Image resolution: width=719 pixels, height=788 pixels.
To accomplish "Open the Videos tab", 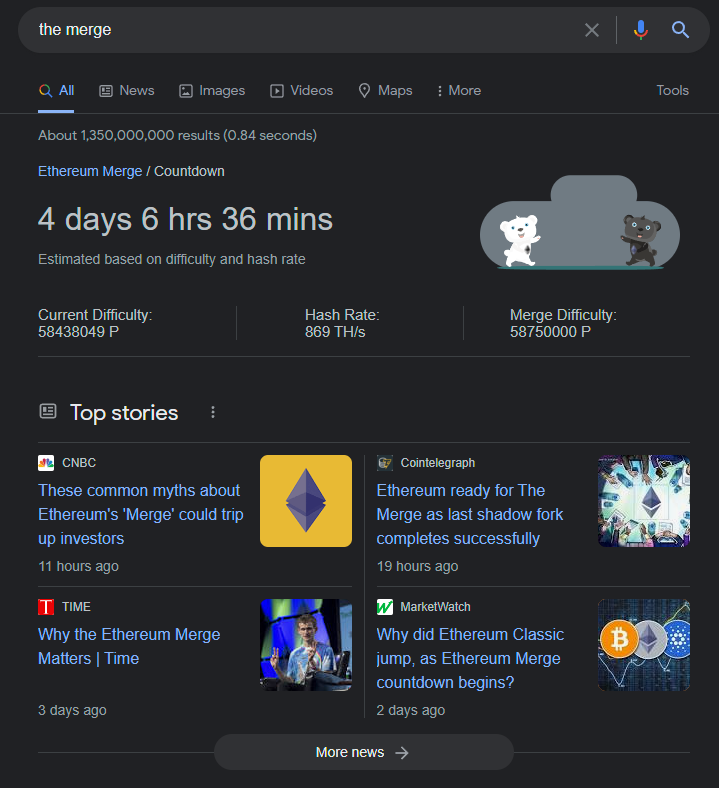I will tap(301, 91).
